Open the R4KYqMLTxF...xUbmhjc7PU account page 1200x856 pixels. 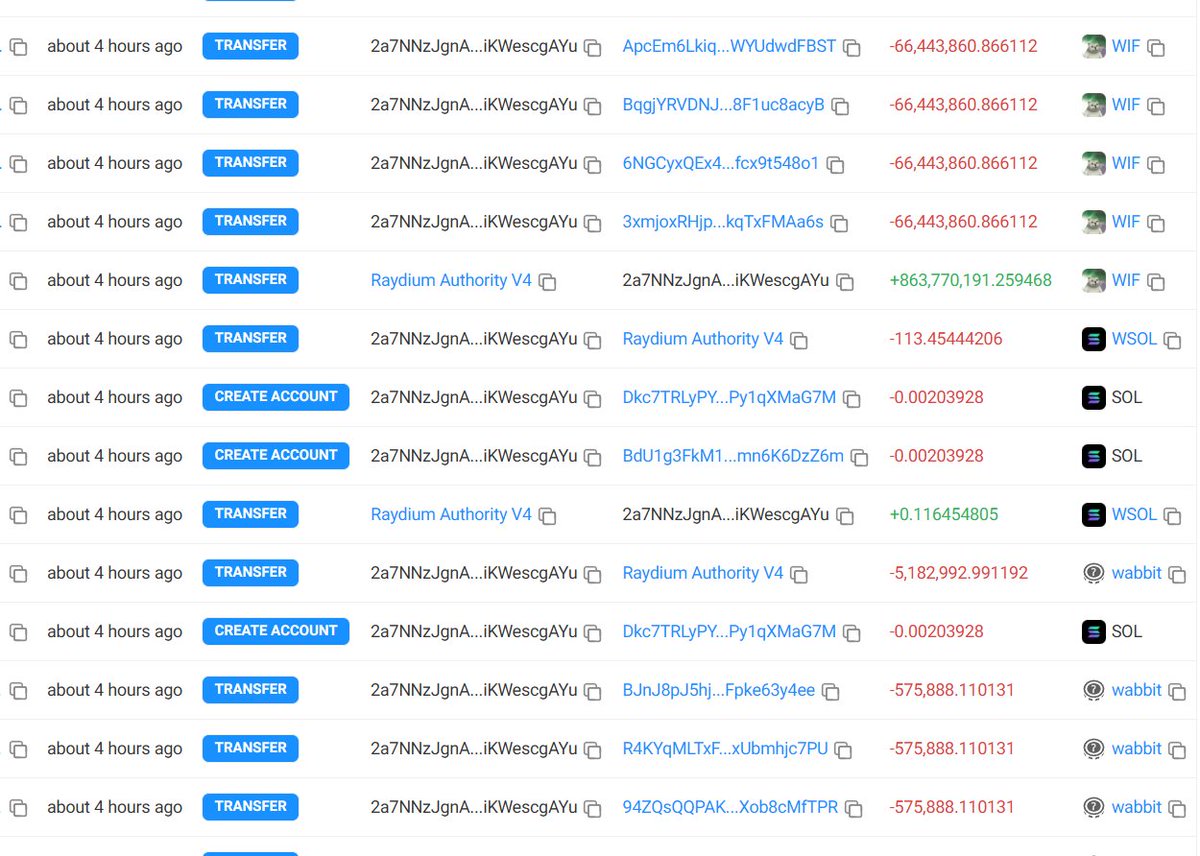point(725,749)
